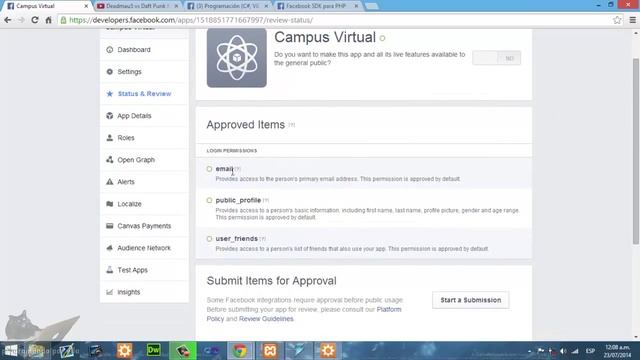Click the Roles person icon
640x360 pixels.
109,138
